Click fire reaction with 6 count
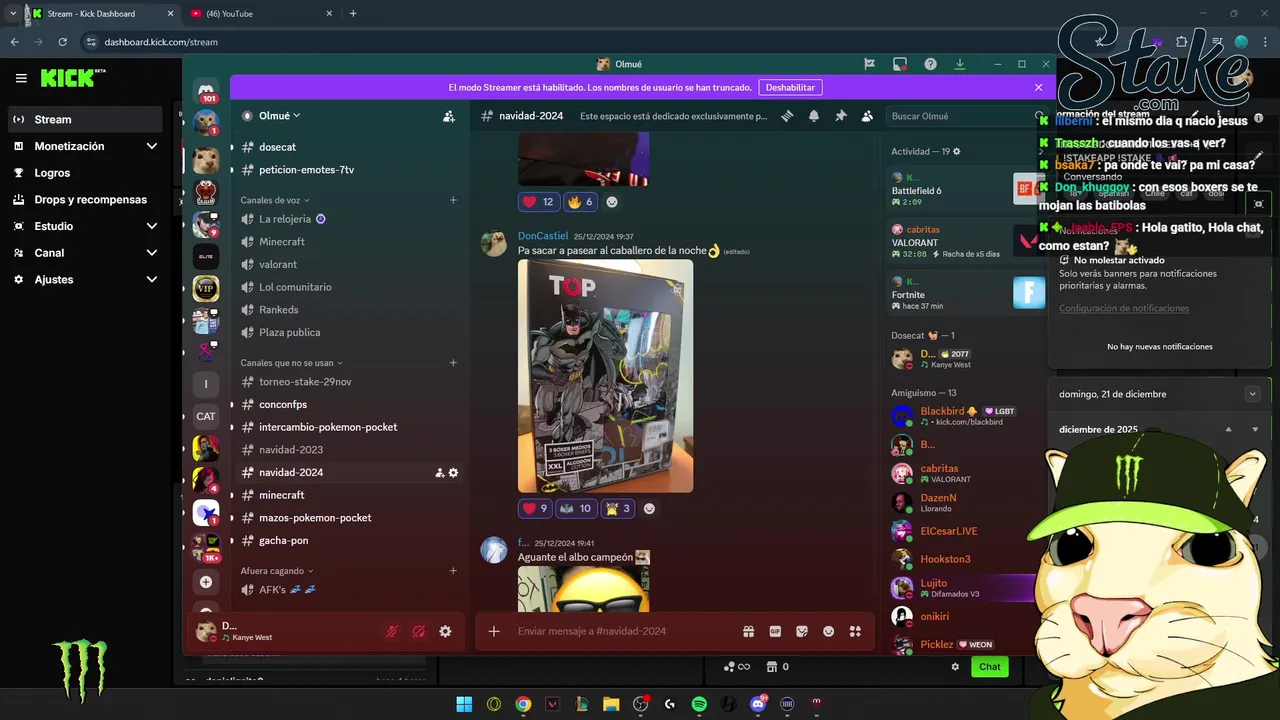The image size is (1280, 720). (581, 202)
